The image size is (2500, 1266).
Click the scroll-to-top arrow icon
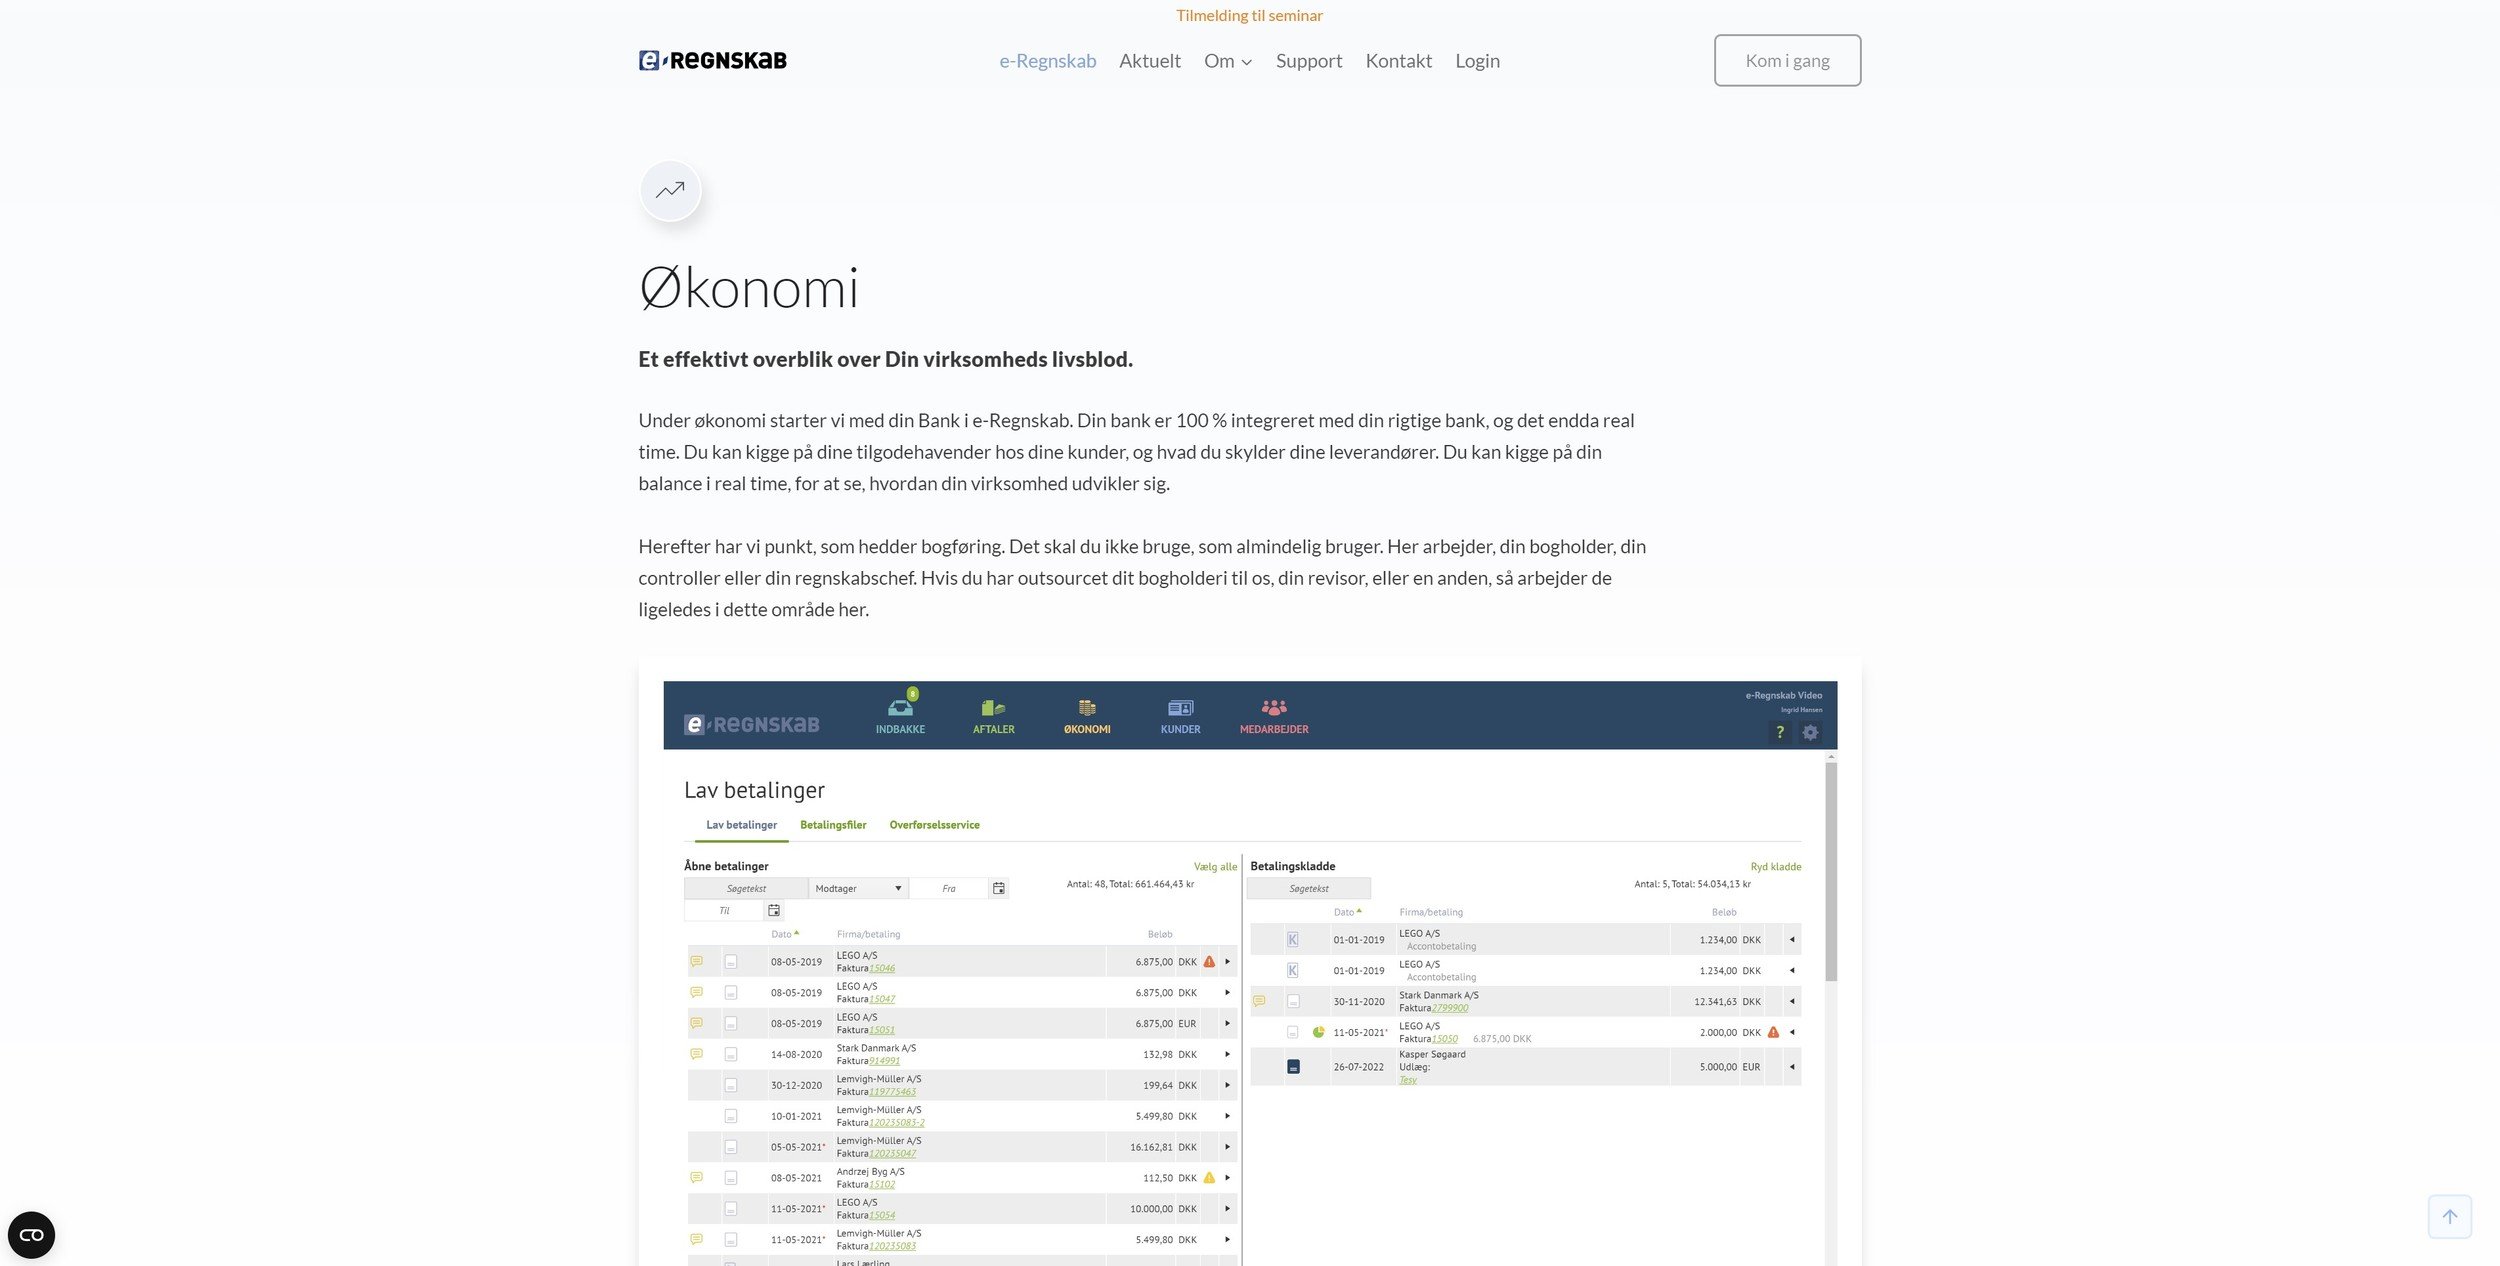[x=2449, y=1216]
